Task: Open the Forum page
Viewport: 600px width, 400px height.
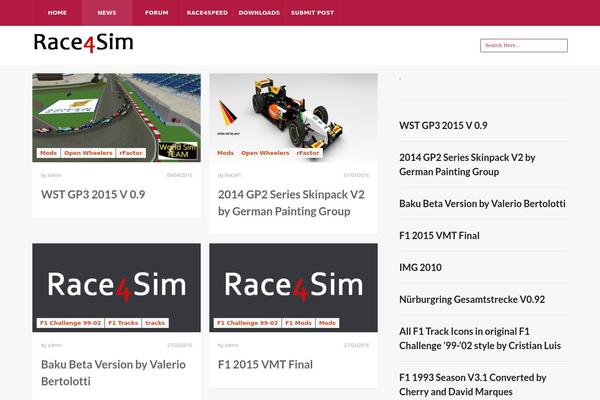Action: pos(157,13)
